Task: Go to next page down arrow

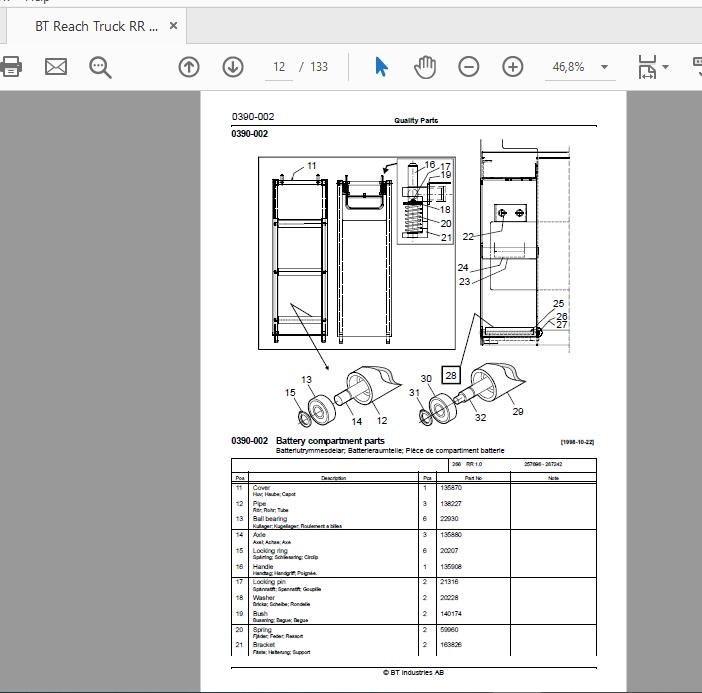Action: coord(233,67)
